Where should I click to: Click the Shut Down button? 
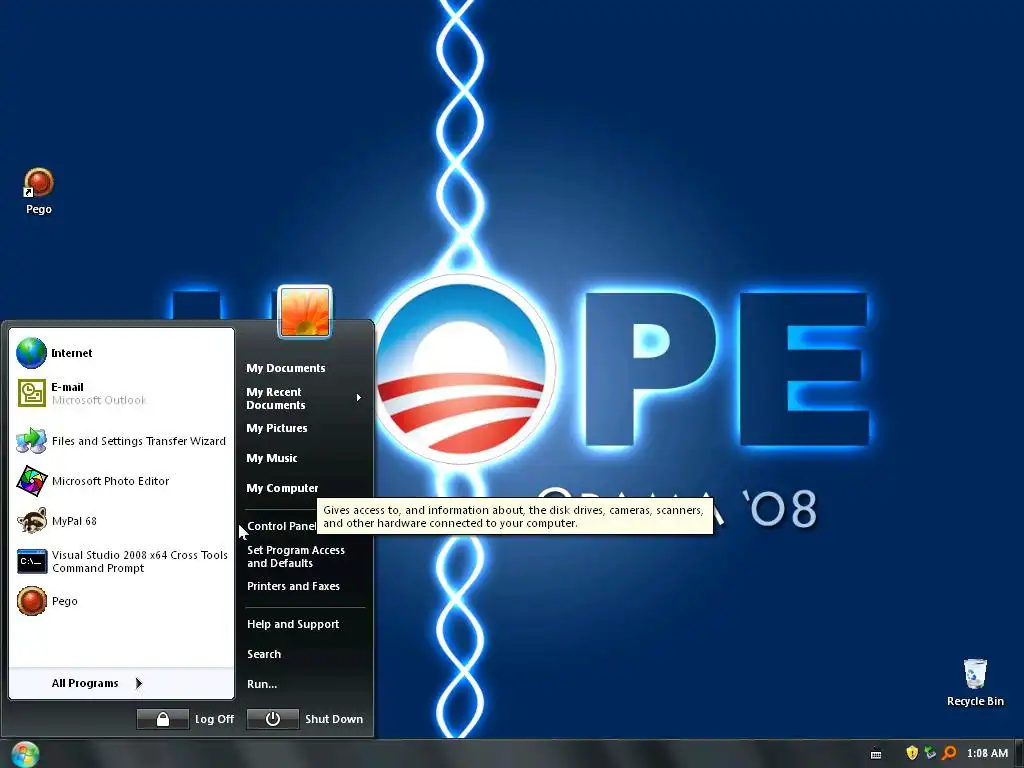(x=305, y=719)
